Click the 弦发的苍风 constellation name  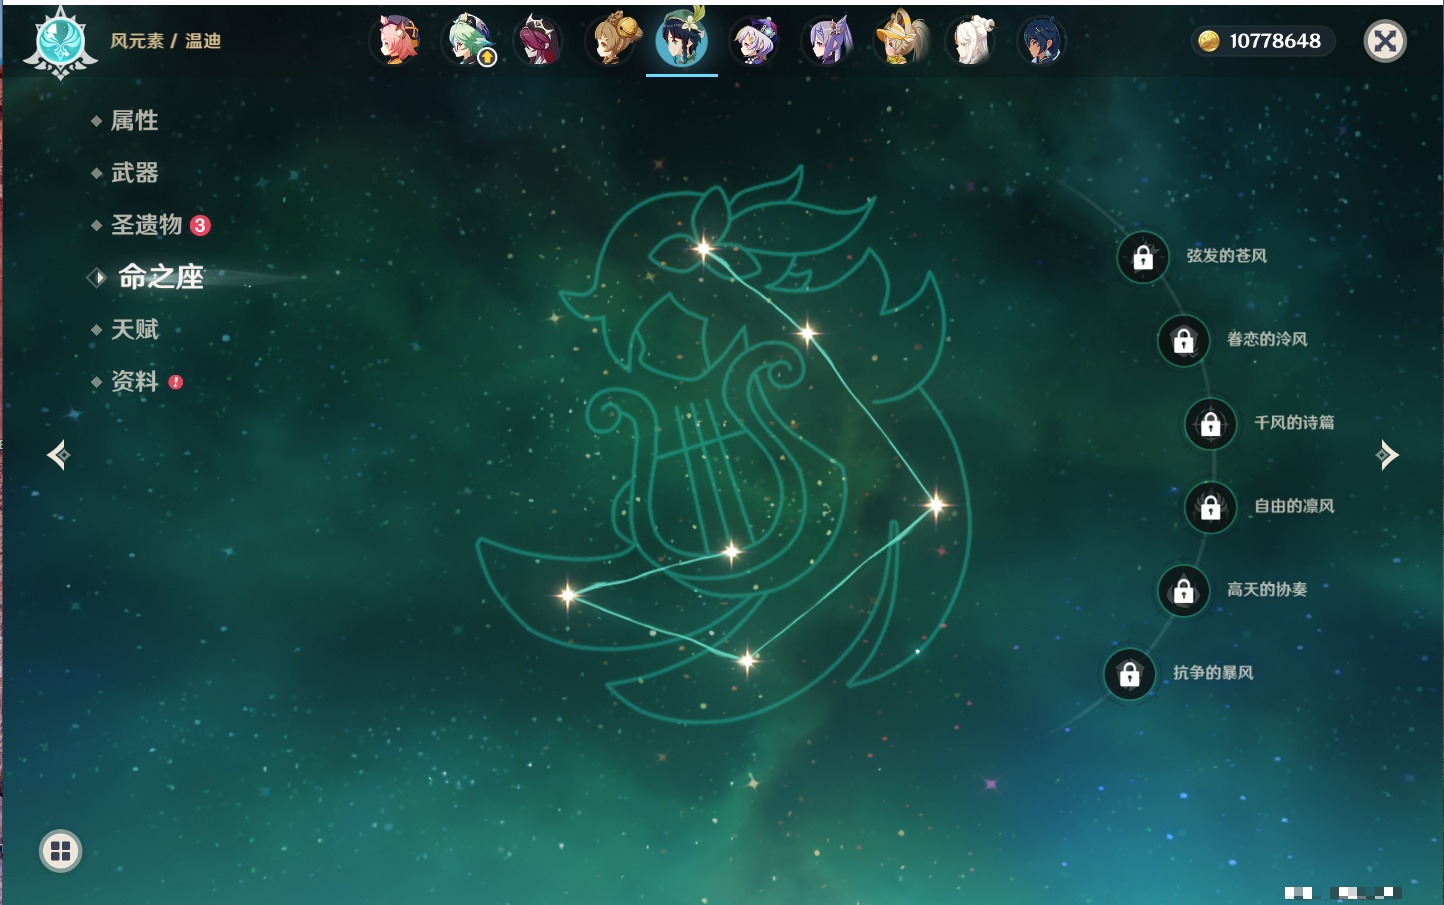tap(1227, 256)
